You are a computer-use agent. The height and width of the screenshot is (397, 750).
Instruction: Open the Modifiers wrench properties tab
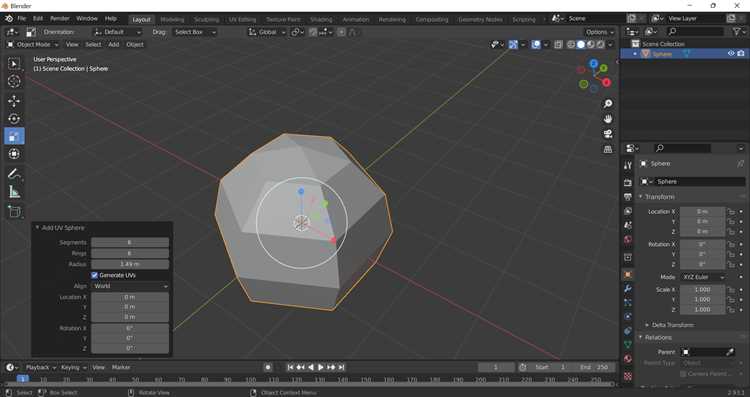(x=628, y=289)
